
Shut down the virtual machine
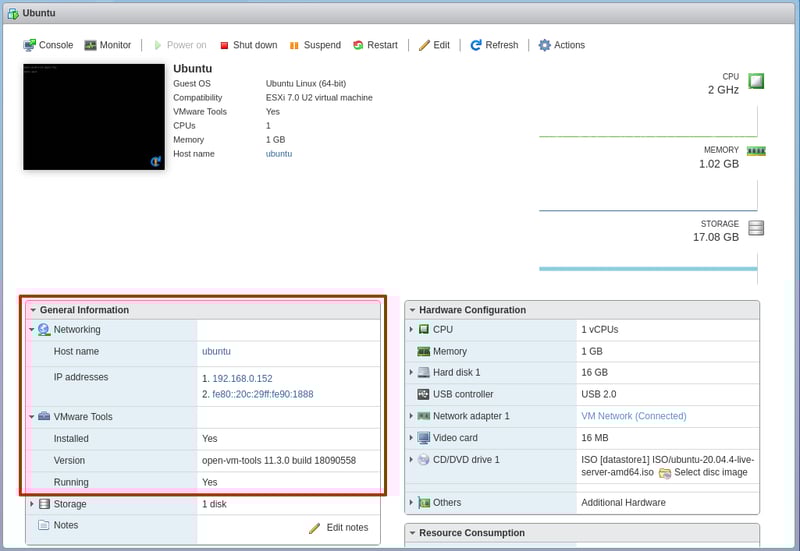[248, 45]
